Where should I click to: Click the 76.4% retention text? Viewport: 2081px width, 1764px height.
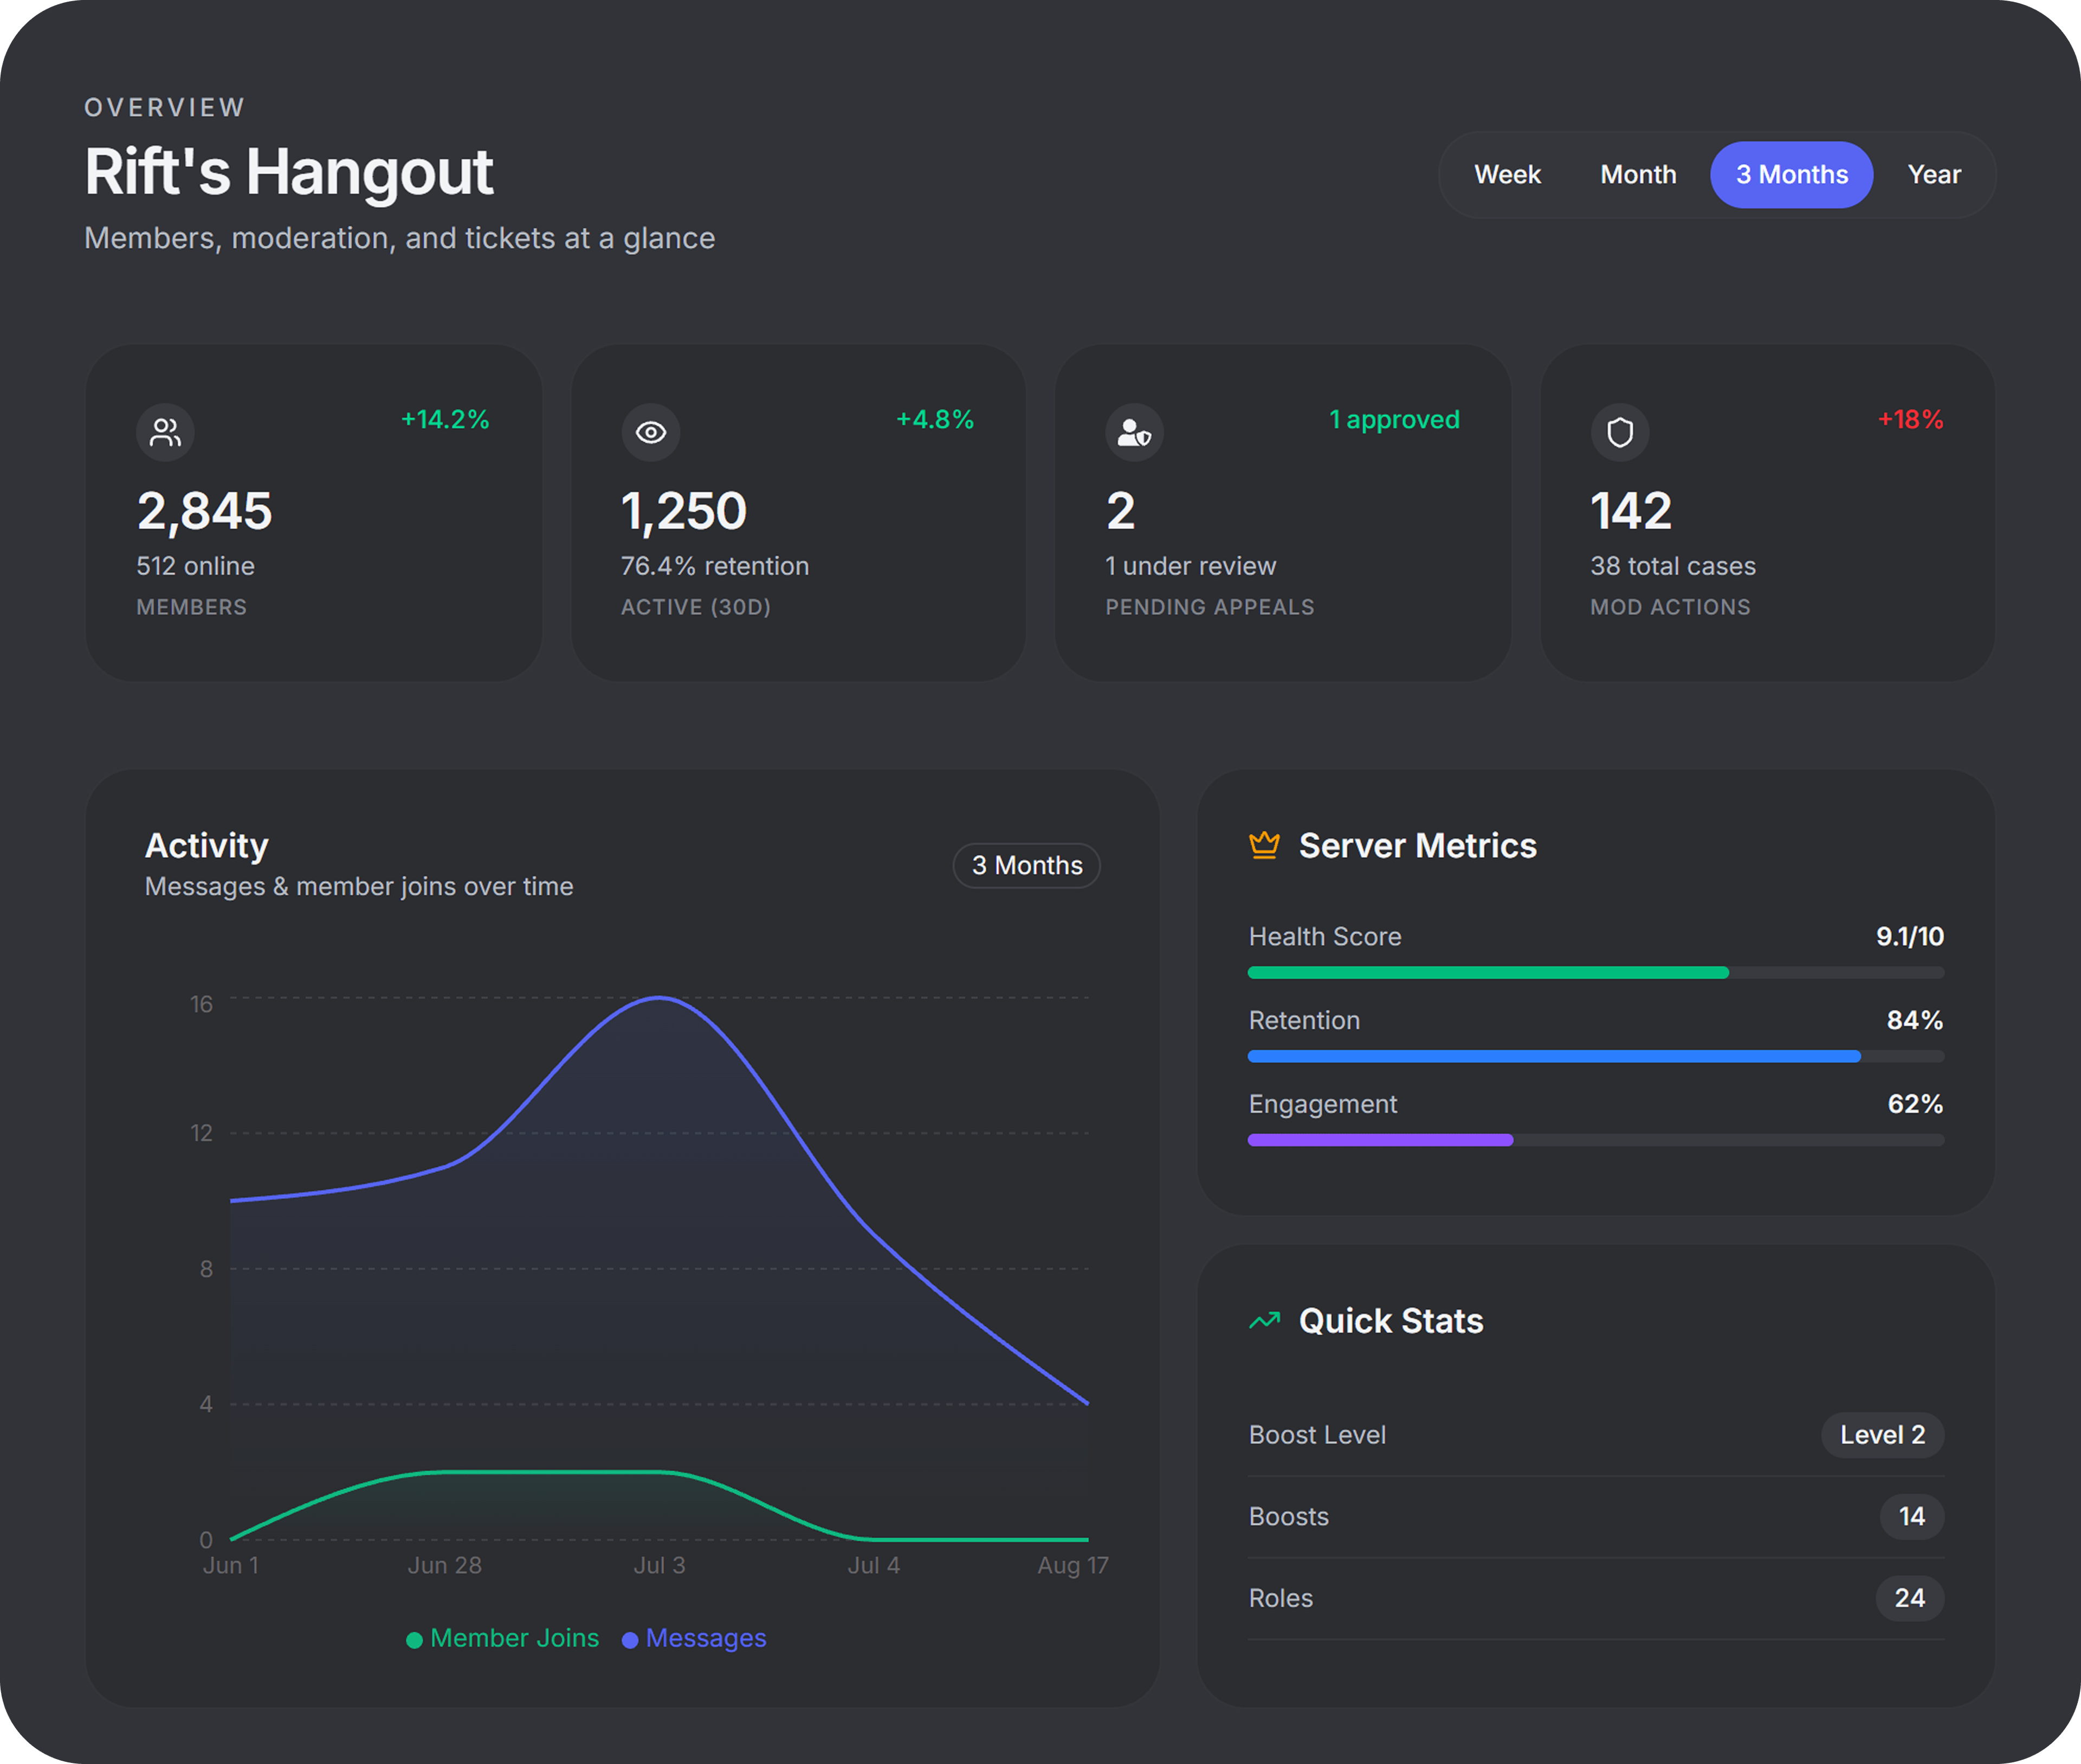[715, 566]
